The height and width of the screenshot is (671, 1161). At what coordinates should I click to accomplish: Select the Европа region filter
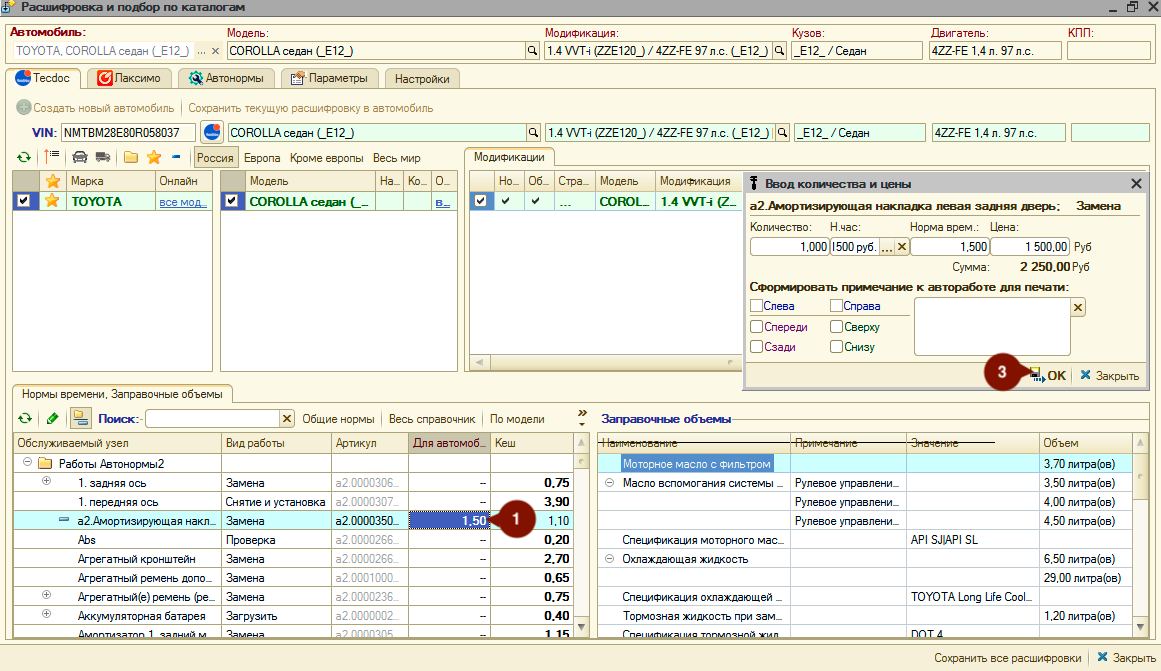[x=262, y=158]
